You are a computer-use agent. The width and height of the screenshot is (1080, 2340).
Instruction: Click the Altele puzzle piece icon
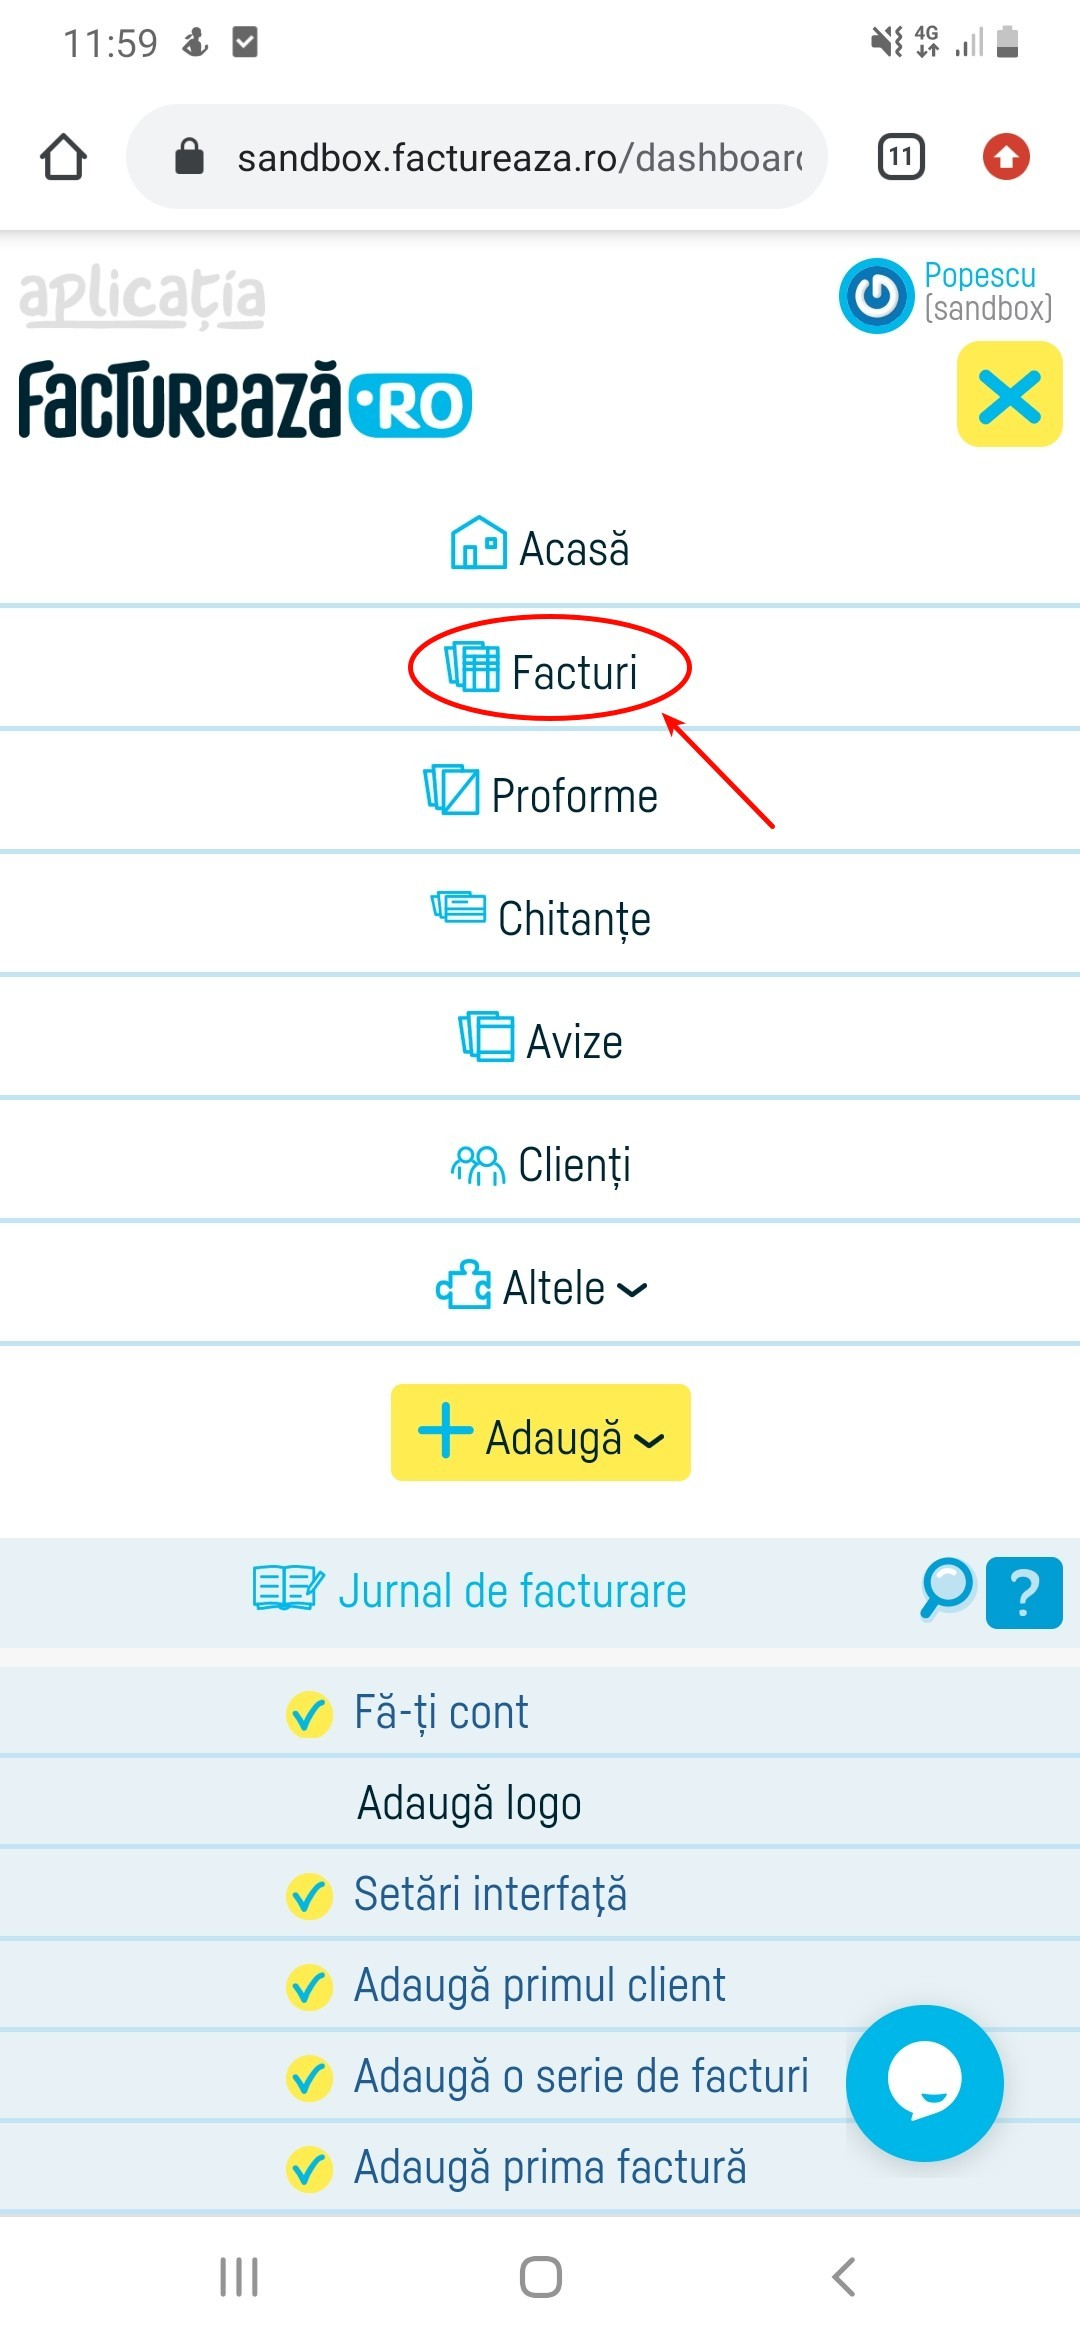tap(462, 1287)
